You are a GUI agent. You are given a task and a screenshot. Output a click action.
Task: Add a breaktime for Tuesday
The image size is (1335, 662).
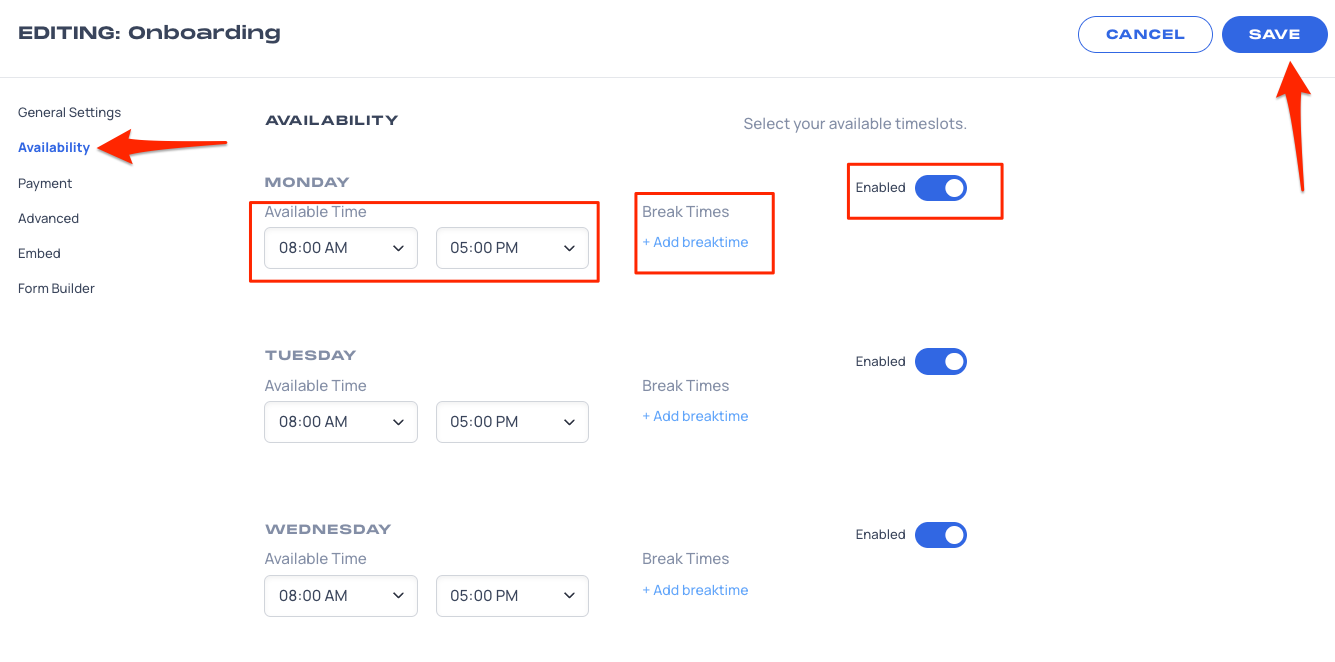point(695,416)
